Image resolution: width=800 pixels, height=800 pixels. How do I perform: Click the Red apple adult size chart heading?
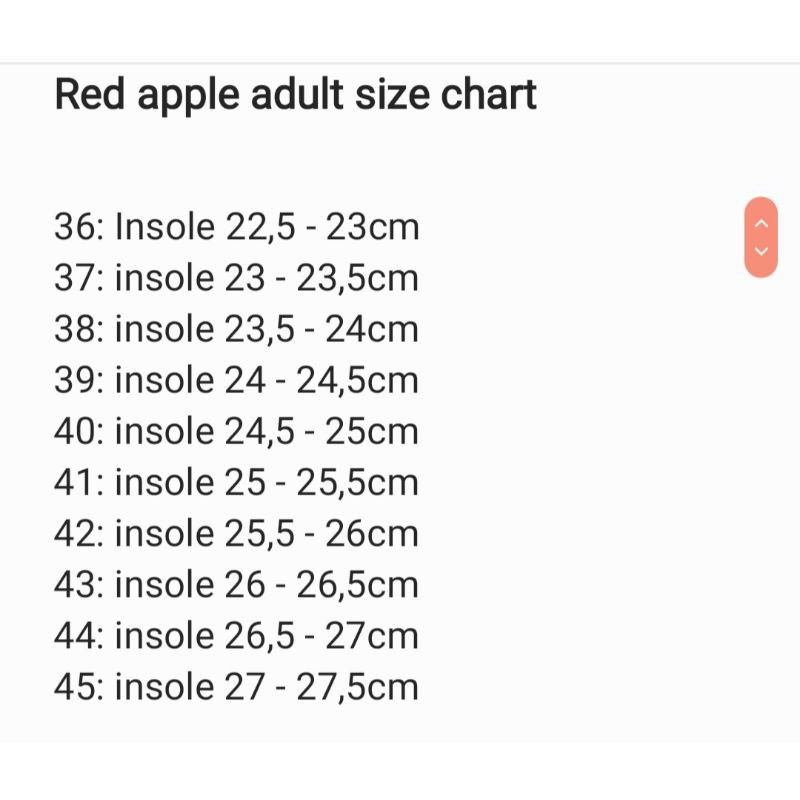295,95
